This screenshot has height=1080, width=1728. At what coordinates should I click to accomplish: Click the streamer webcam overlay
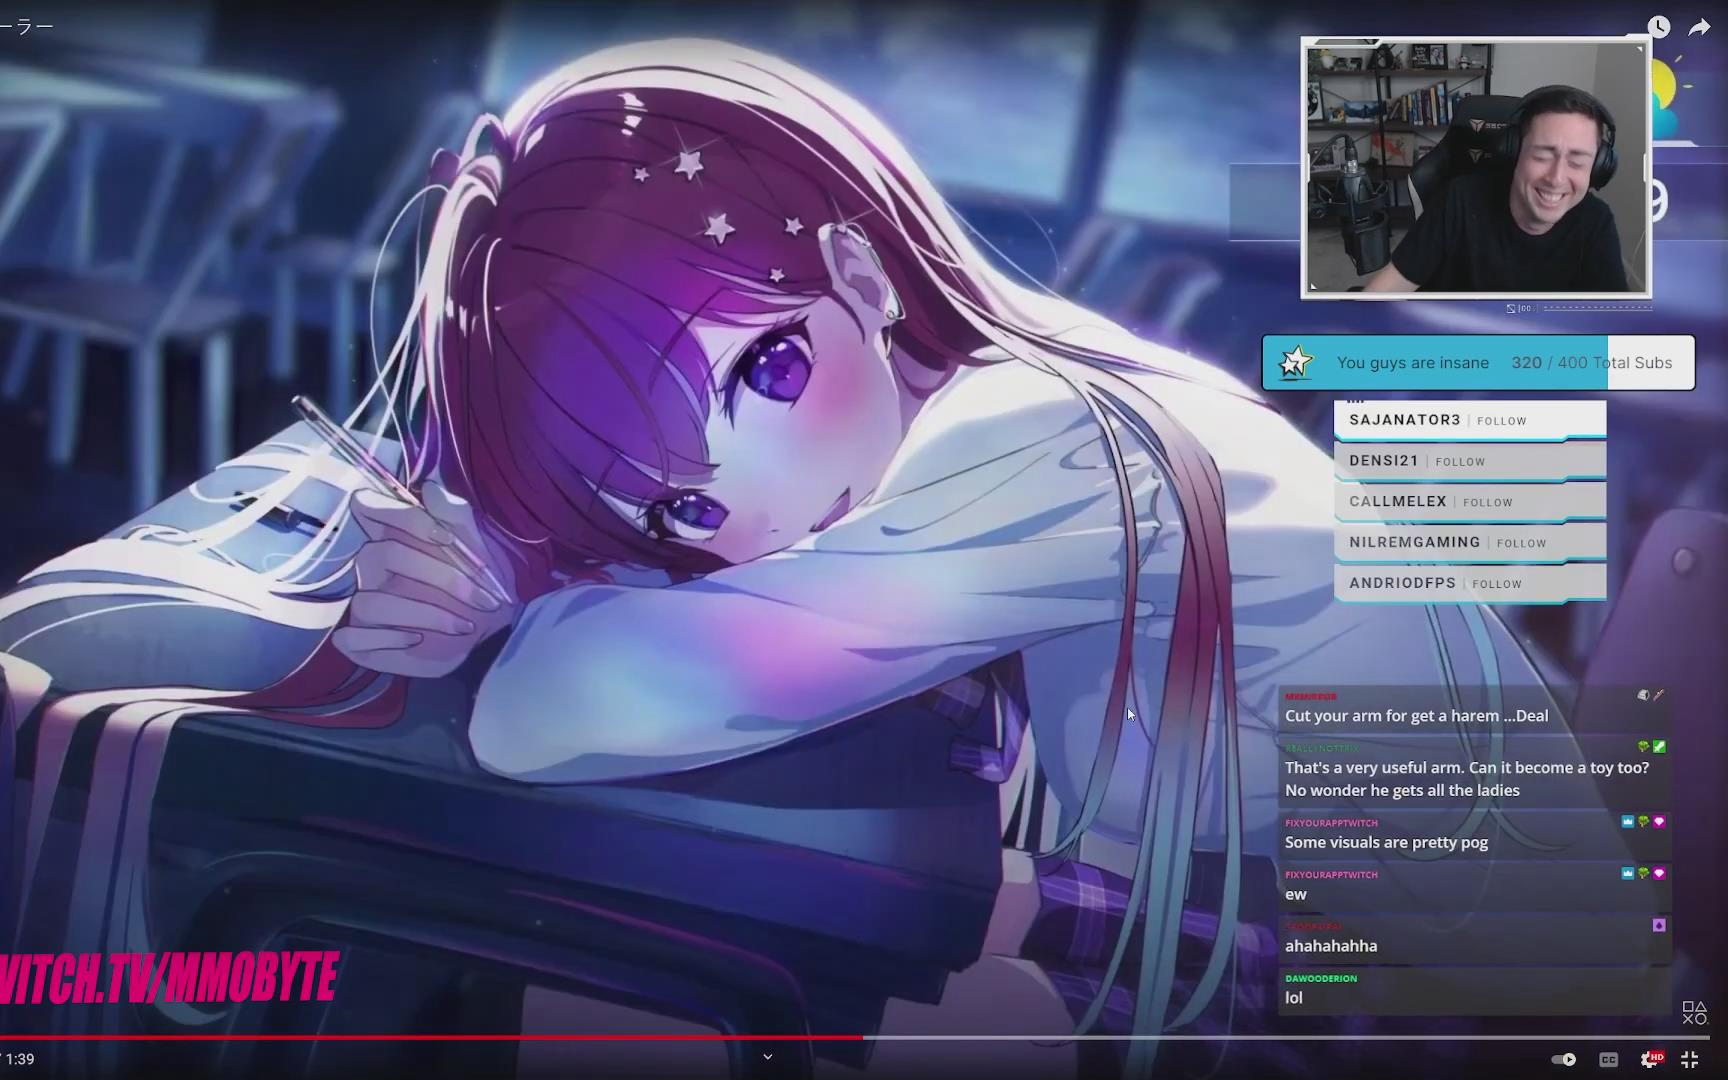point(1475,168)
